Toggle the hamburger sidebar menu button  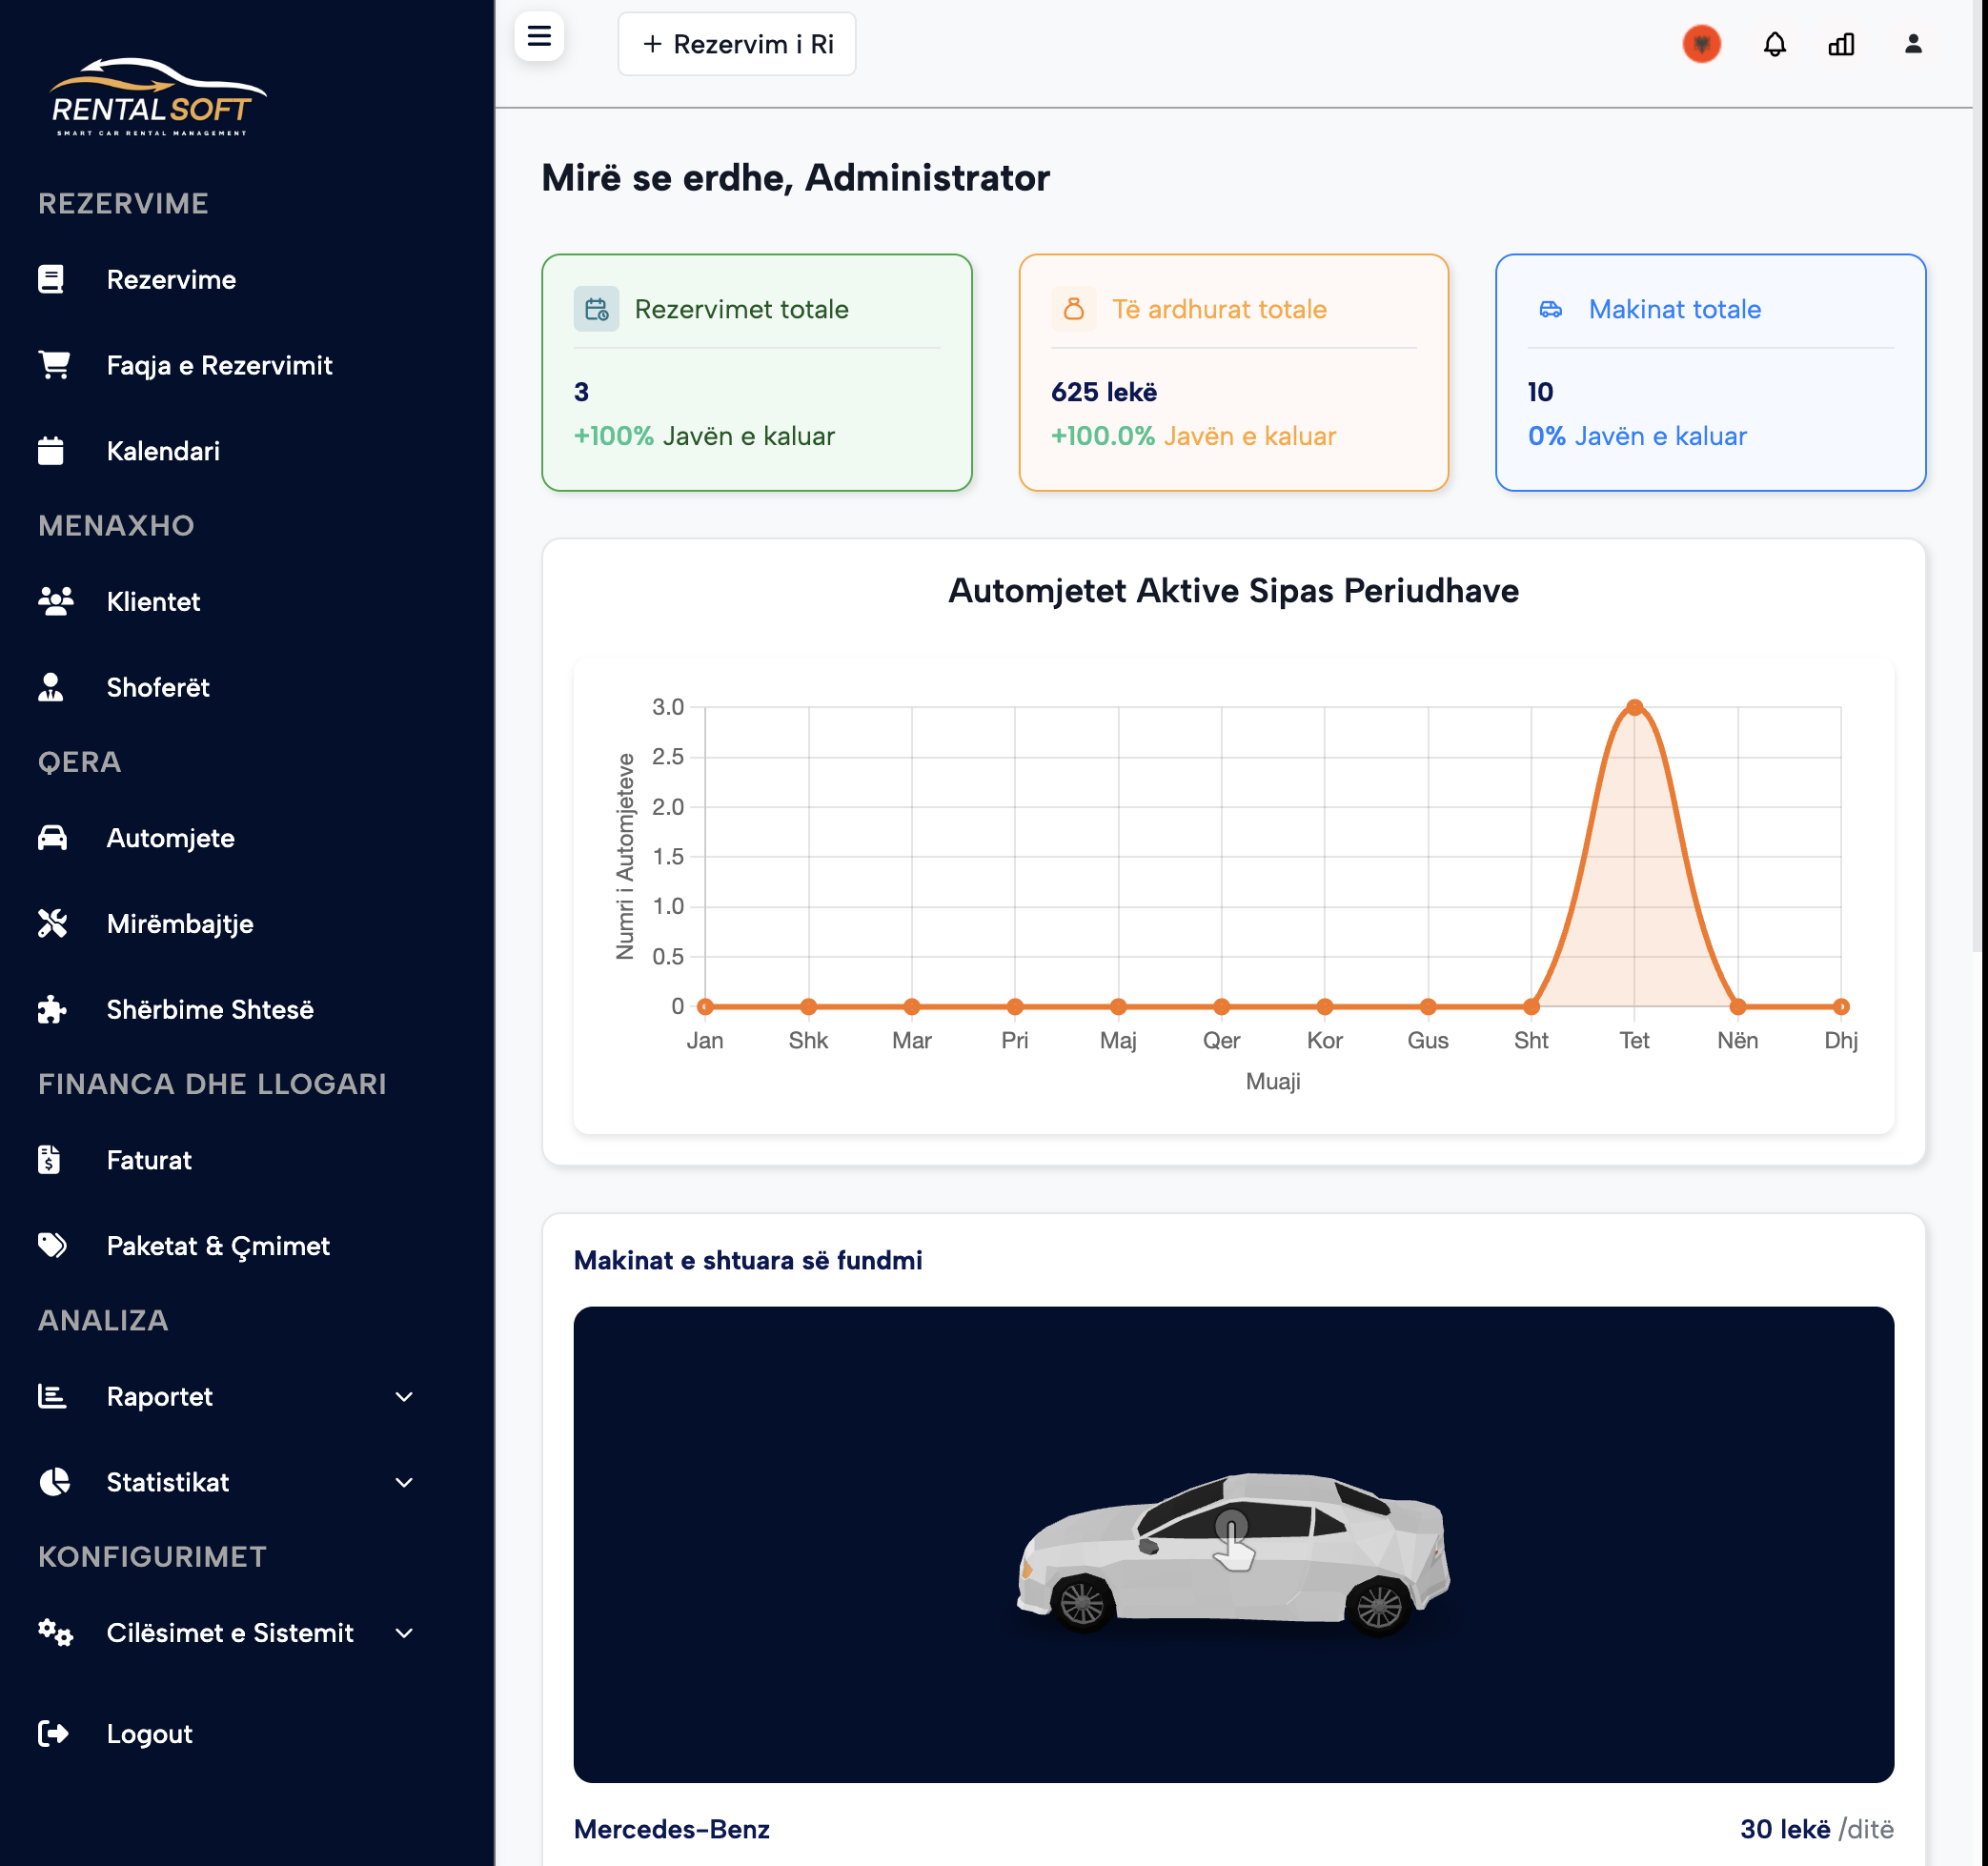pos(539,37)
